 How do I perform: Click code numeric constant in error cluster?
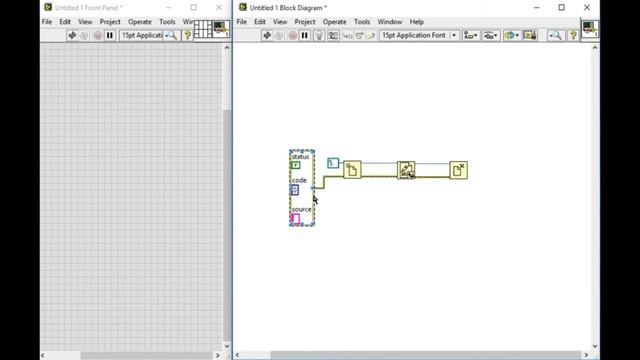pos(294,190)
